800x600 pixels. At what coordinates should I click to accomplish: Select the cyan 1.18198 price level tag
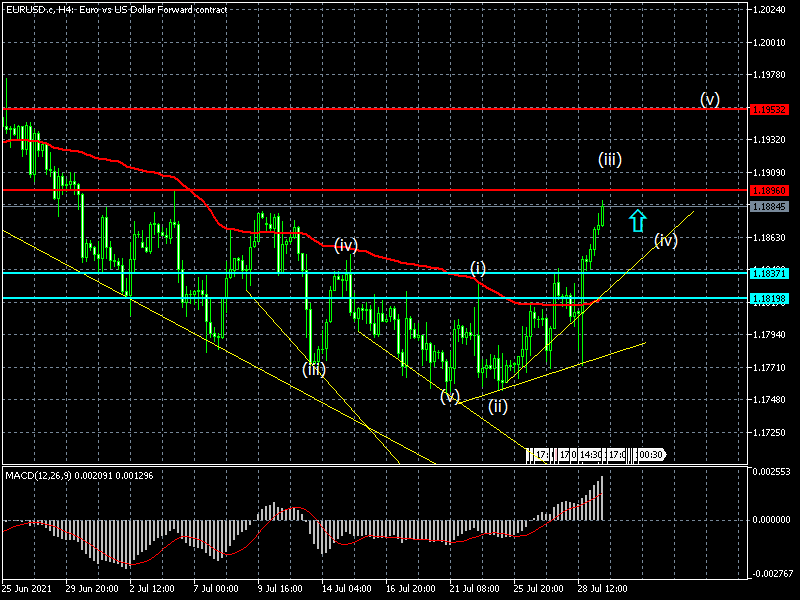pos(770,298)
